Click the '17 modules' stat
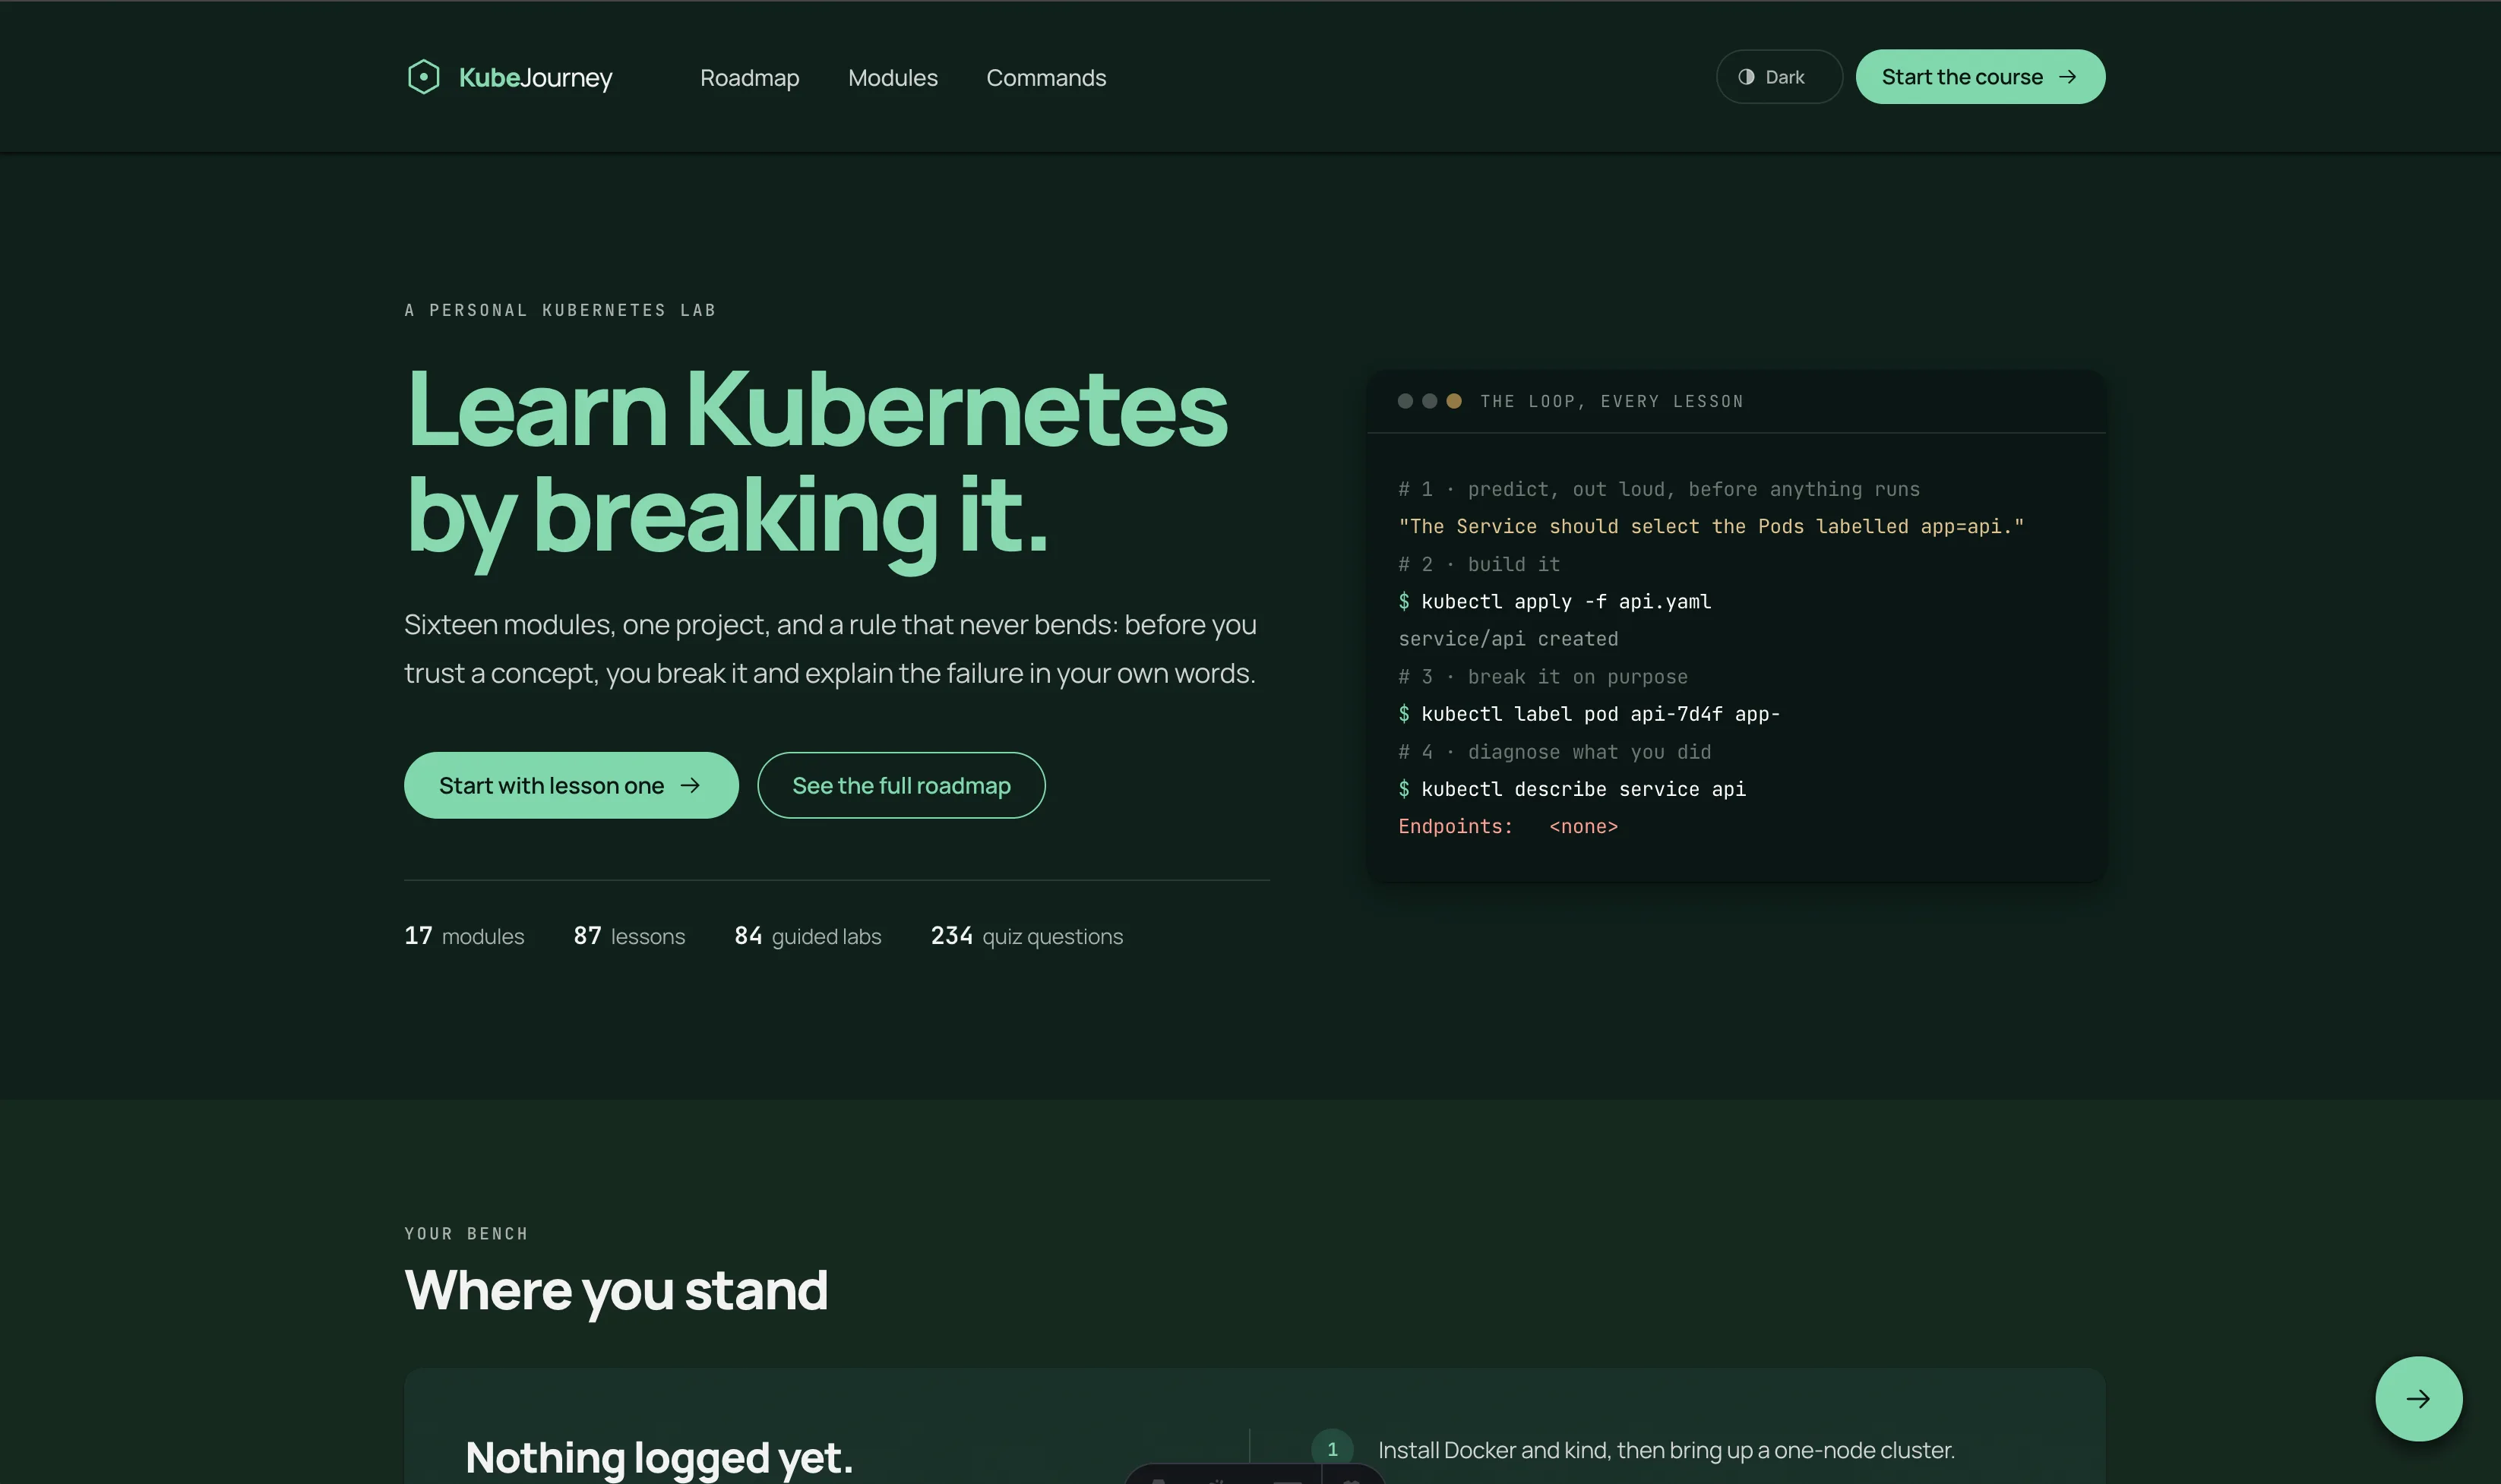Screen dimensions: 2501x1484 pos(464,936)
